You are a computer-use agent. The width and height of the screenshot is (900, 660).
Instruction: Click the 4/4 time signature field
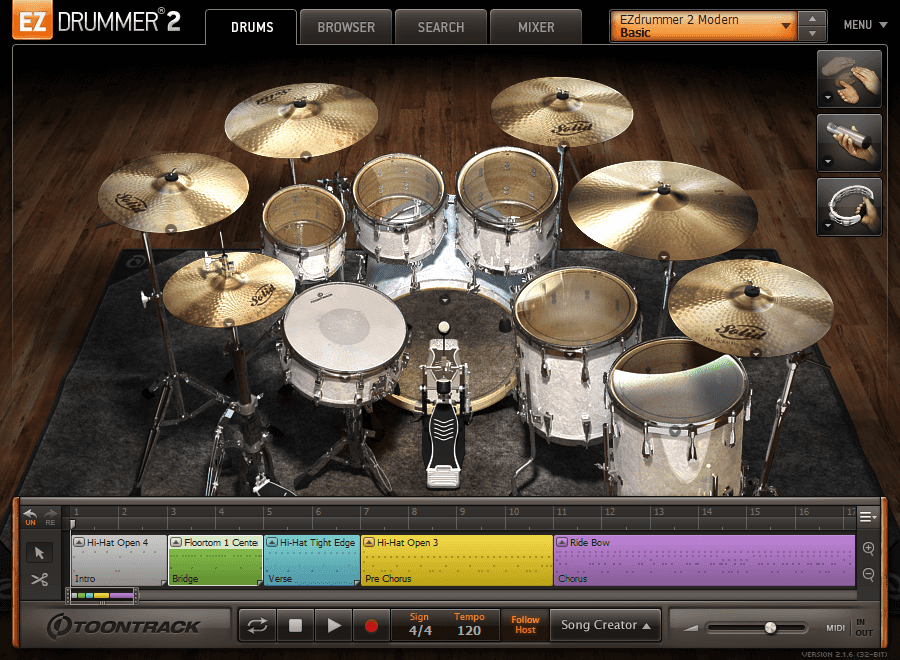[420, 631]
